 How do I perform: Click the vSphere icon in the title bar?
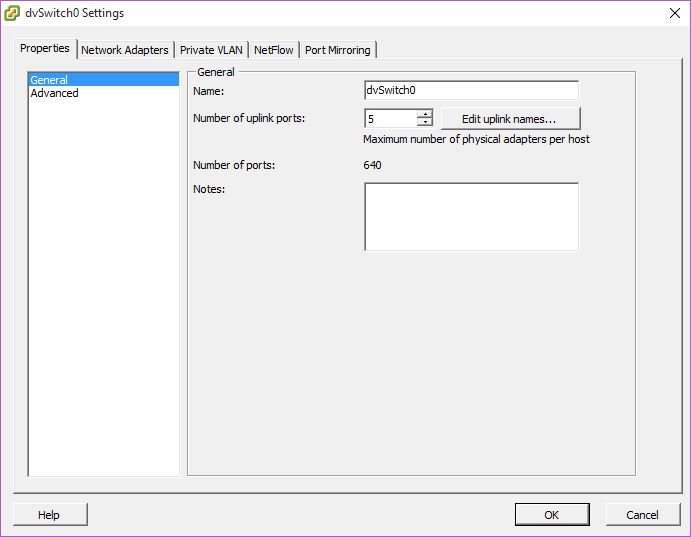coord(12,13)
